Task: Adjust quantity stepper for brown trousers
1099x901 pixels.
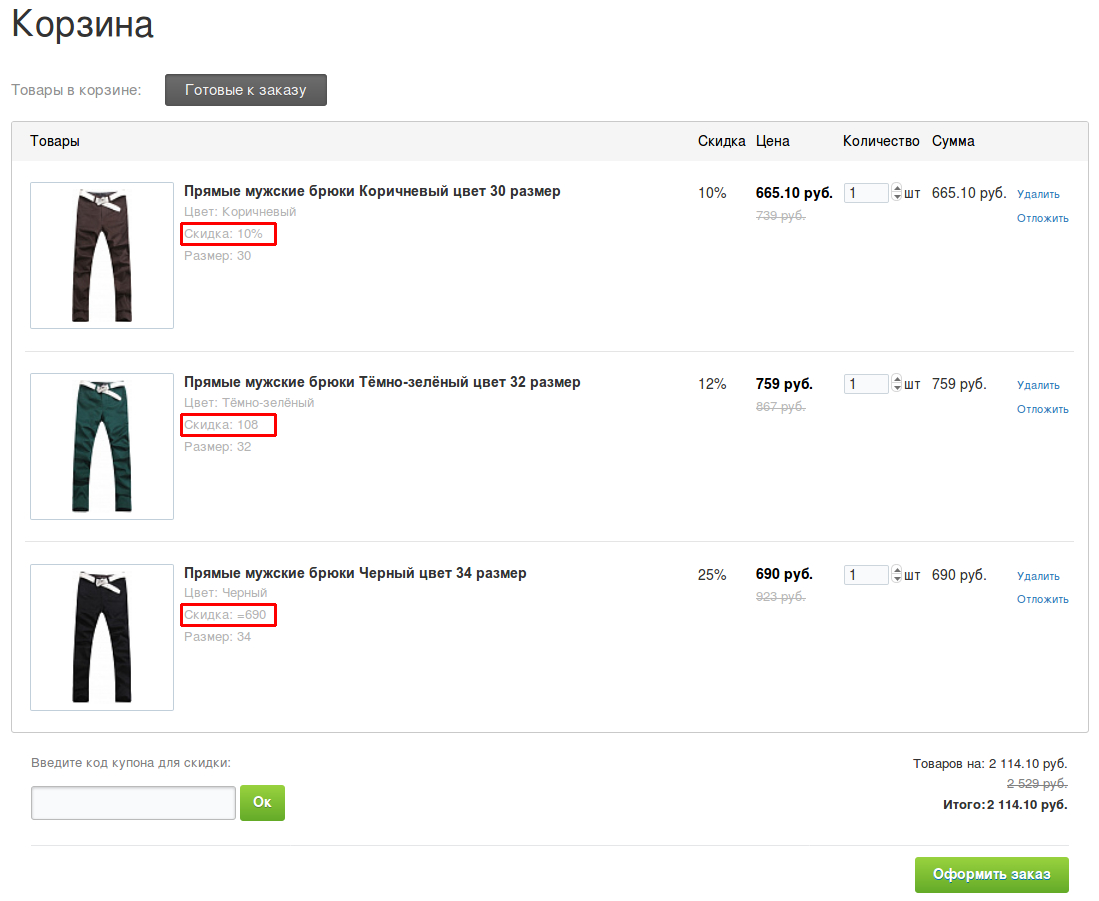Action: pyautogui.click(x=896, y=193)
